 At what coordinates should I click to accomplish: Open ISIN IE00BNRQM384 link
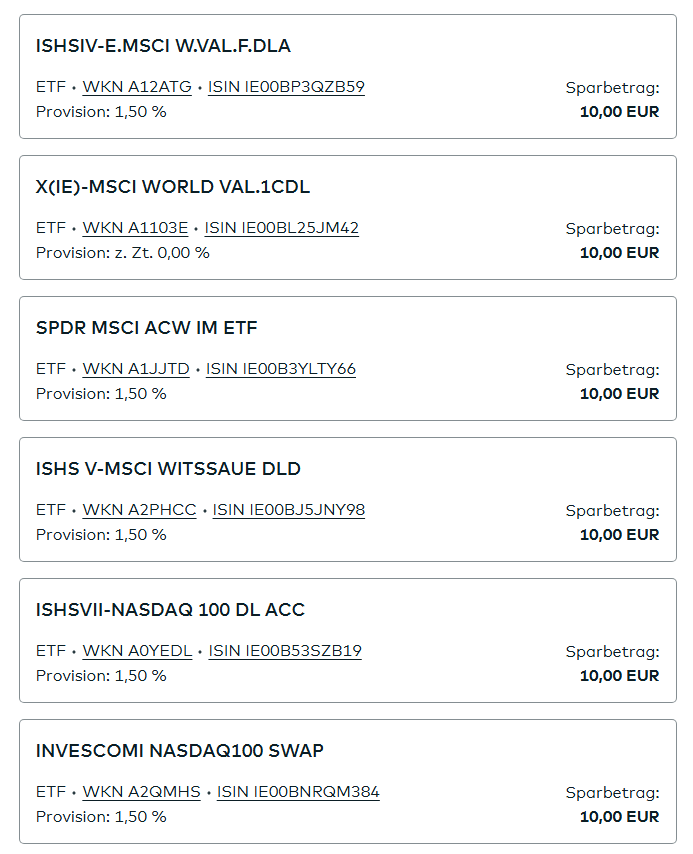[x=298, y=792]
